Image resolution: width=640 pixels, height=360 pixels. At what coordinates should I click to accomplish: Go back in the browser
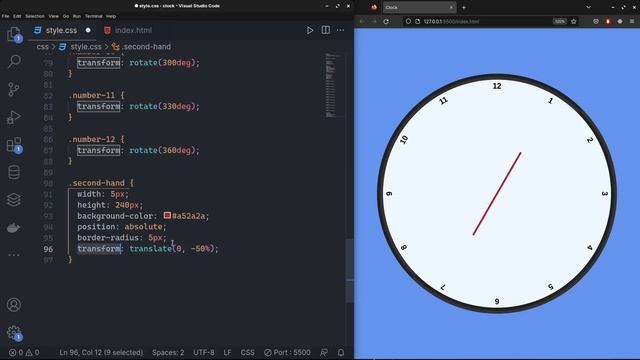click(x=362, y=21)
